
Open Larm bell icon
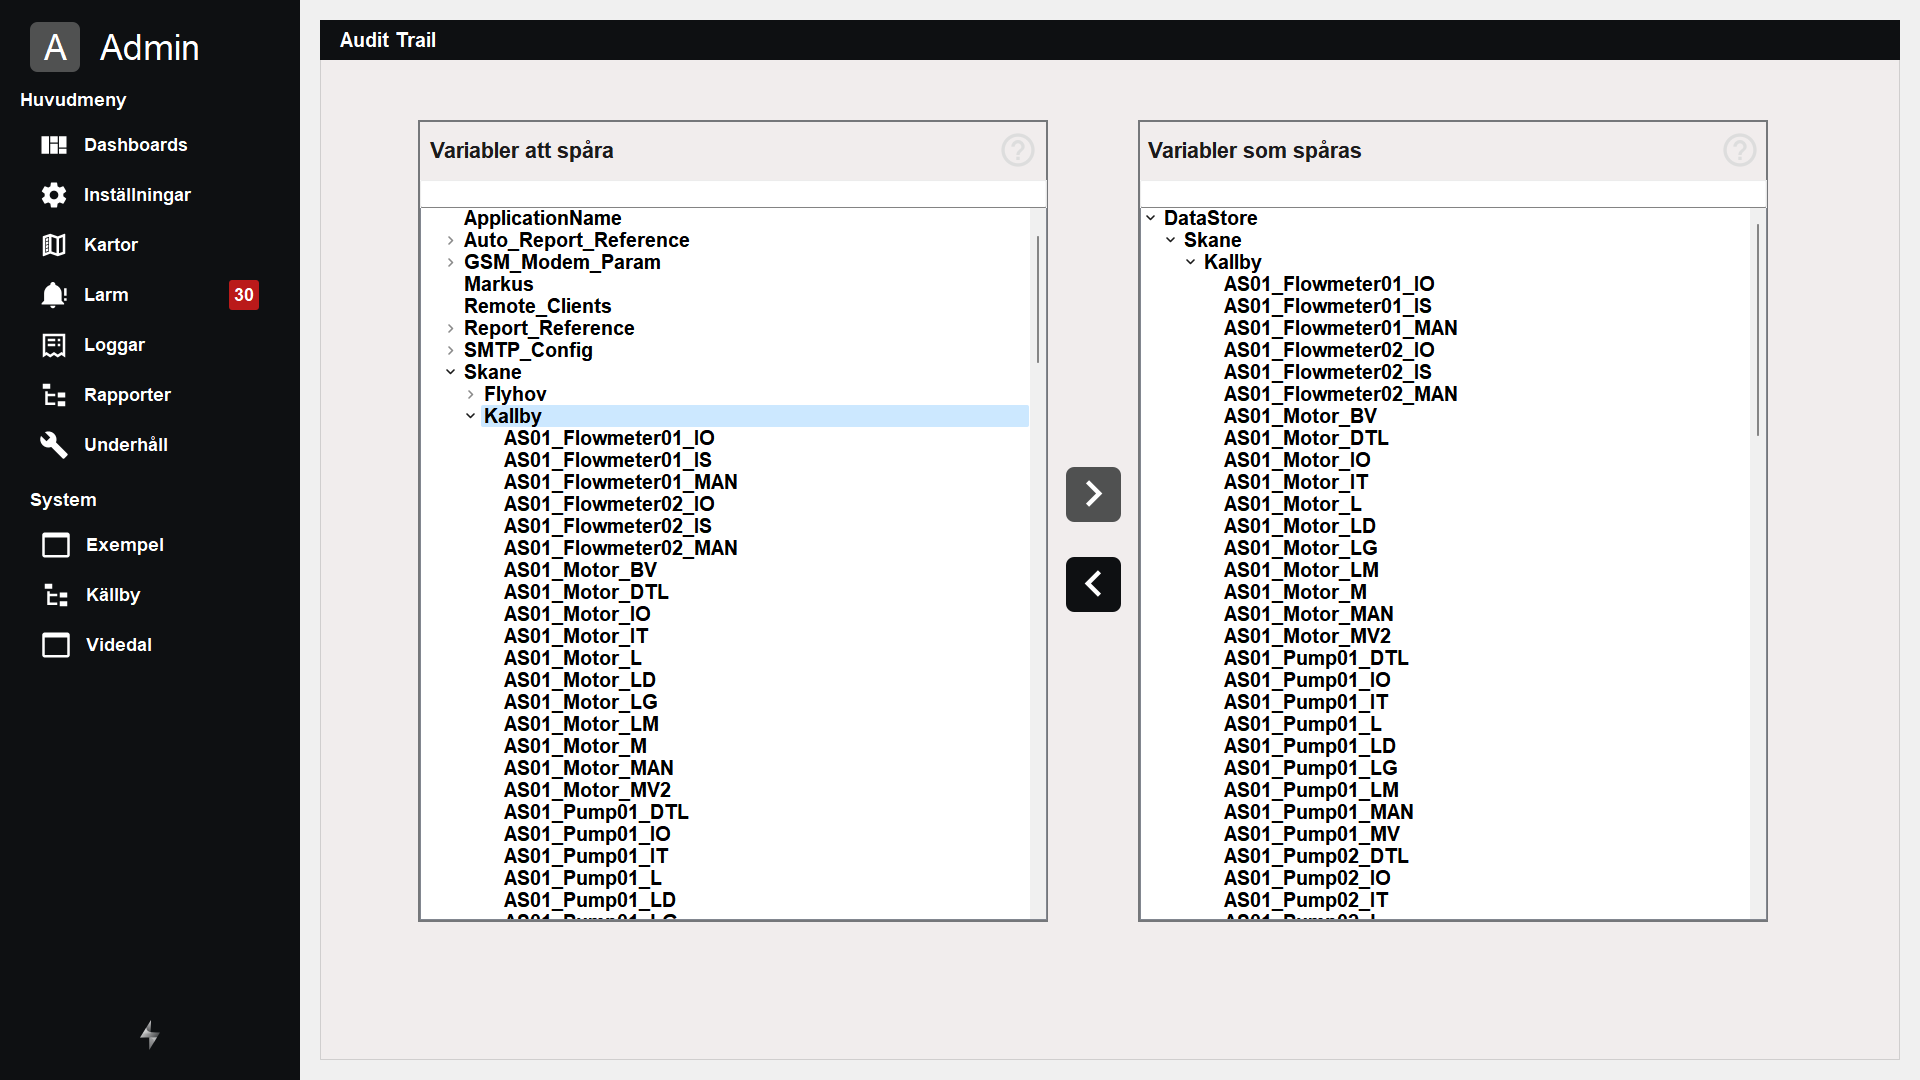click(x=54, y=295)
